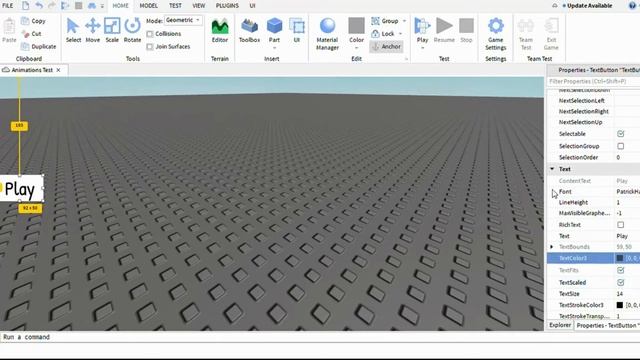Open the FILE menu

point(8,6)
